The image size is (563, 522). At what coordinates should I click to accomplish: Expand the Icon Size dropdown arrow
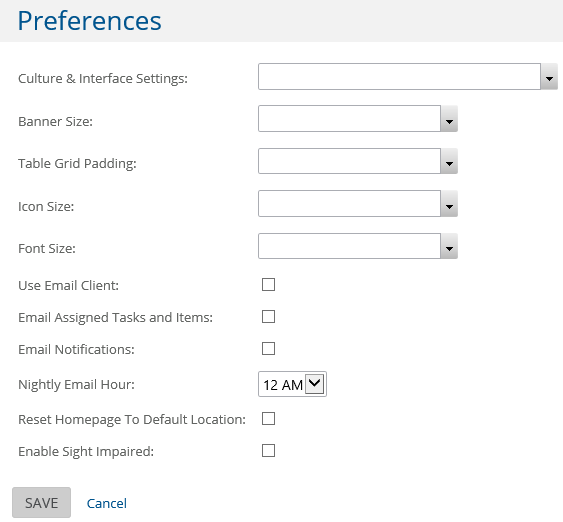coord(449,204)
